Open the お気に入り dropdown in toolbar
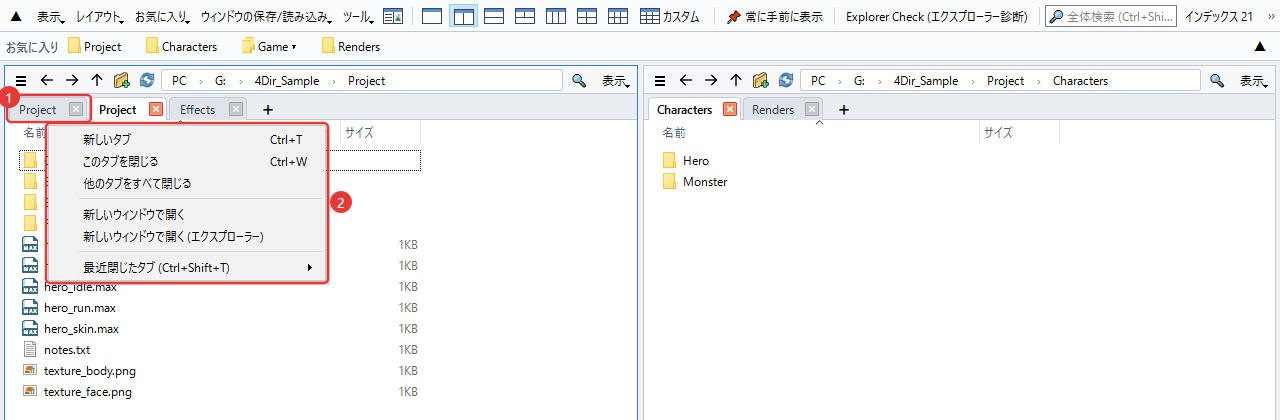This screenshot has width=1280, height=420. point(164,17)
